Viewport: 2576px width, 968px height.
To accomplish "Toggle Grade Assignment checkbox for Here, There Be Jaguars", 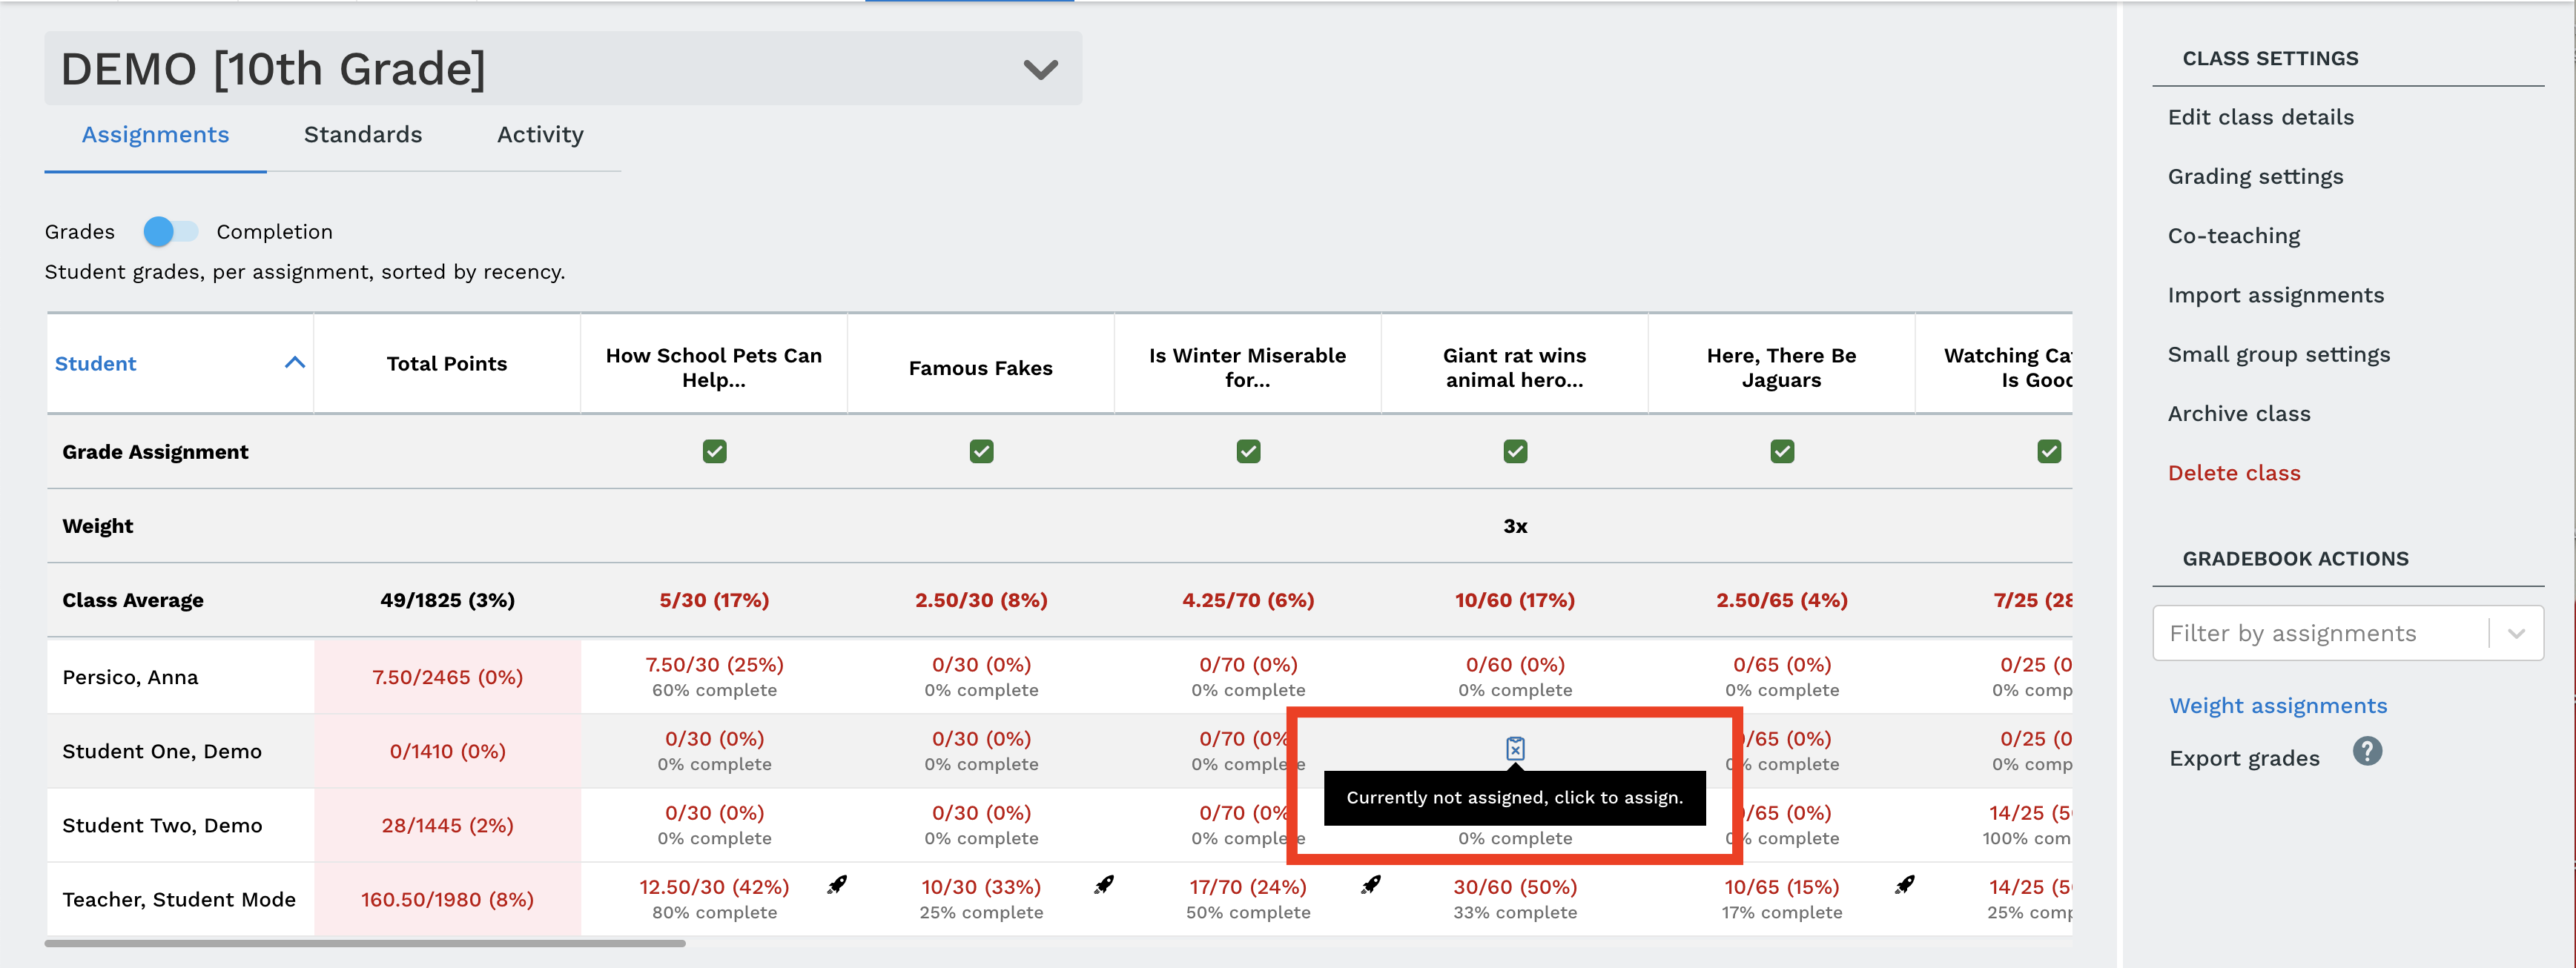I will pos(1782,451).
